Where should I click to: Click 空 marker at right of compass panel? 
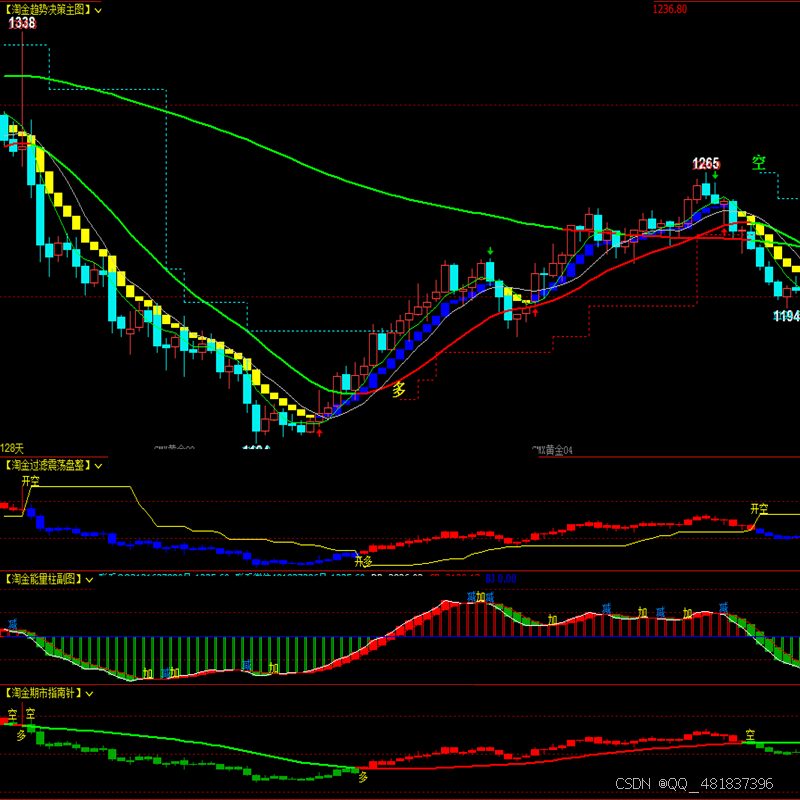pos(750,735)
